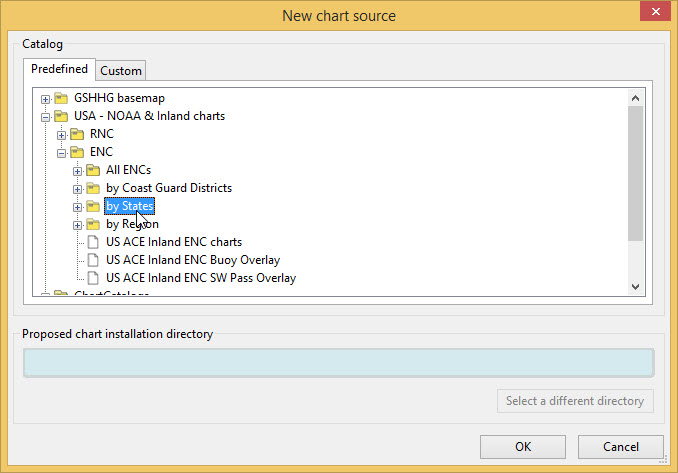Select the Predefined tab

[59, 69]
